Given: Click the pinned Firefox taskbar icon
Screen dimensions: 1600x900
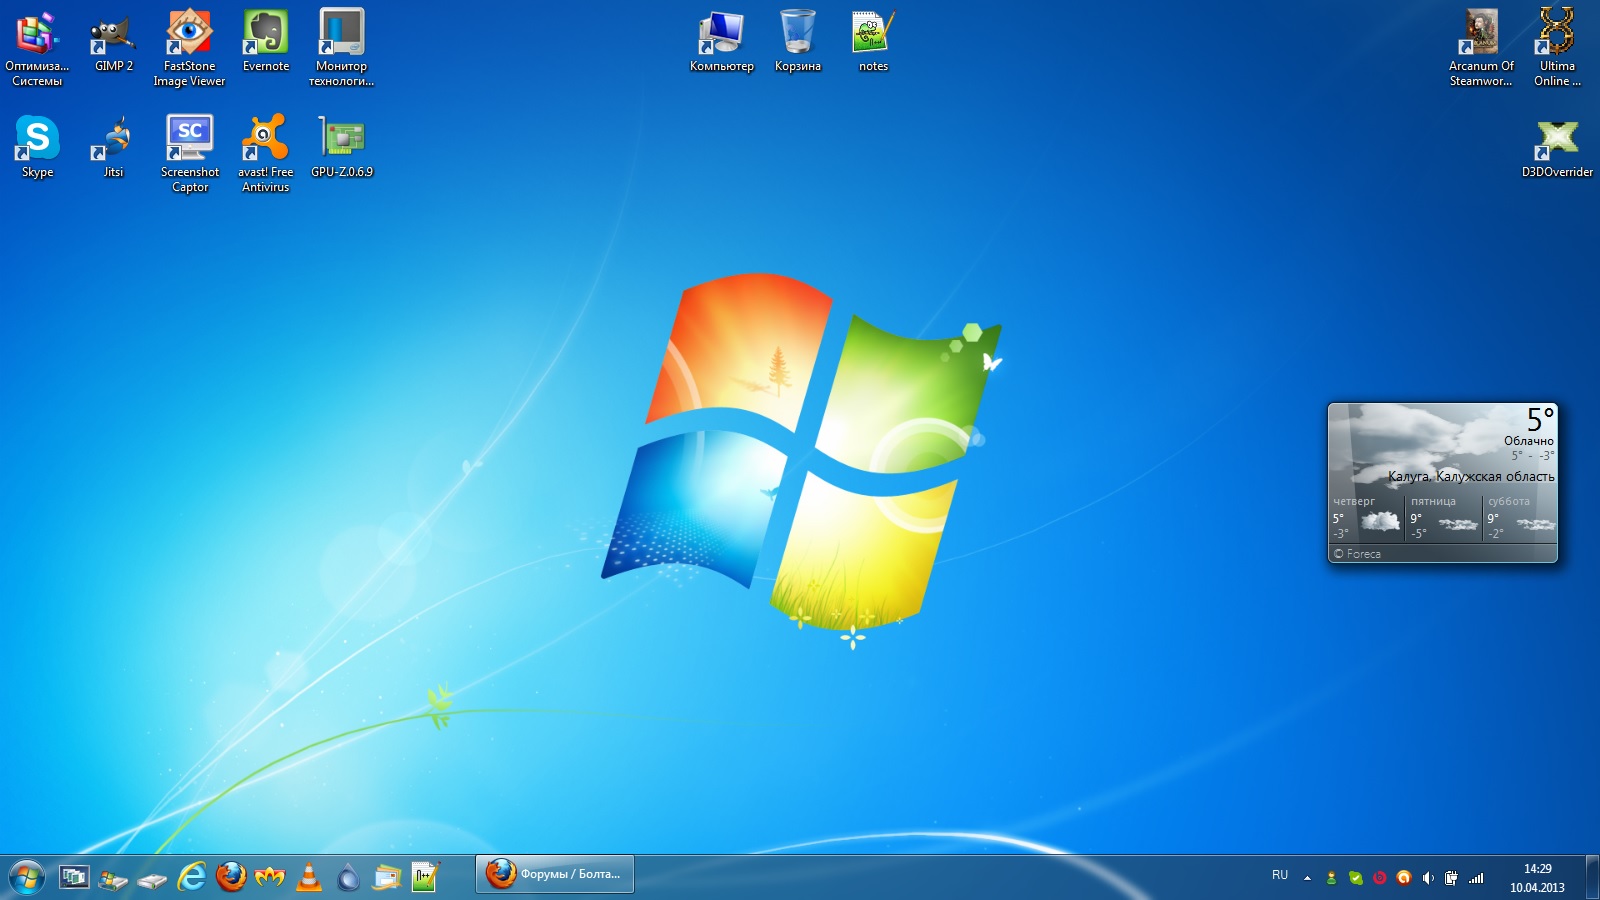Looking at the screenshot, I should [231, 877].
